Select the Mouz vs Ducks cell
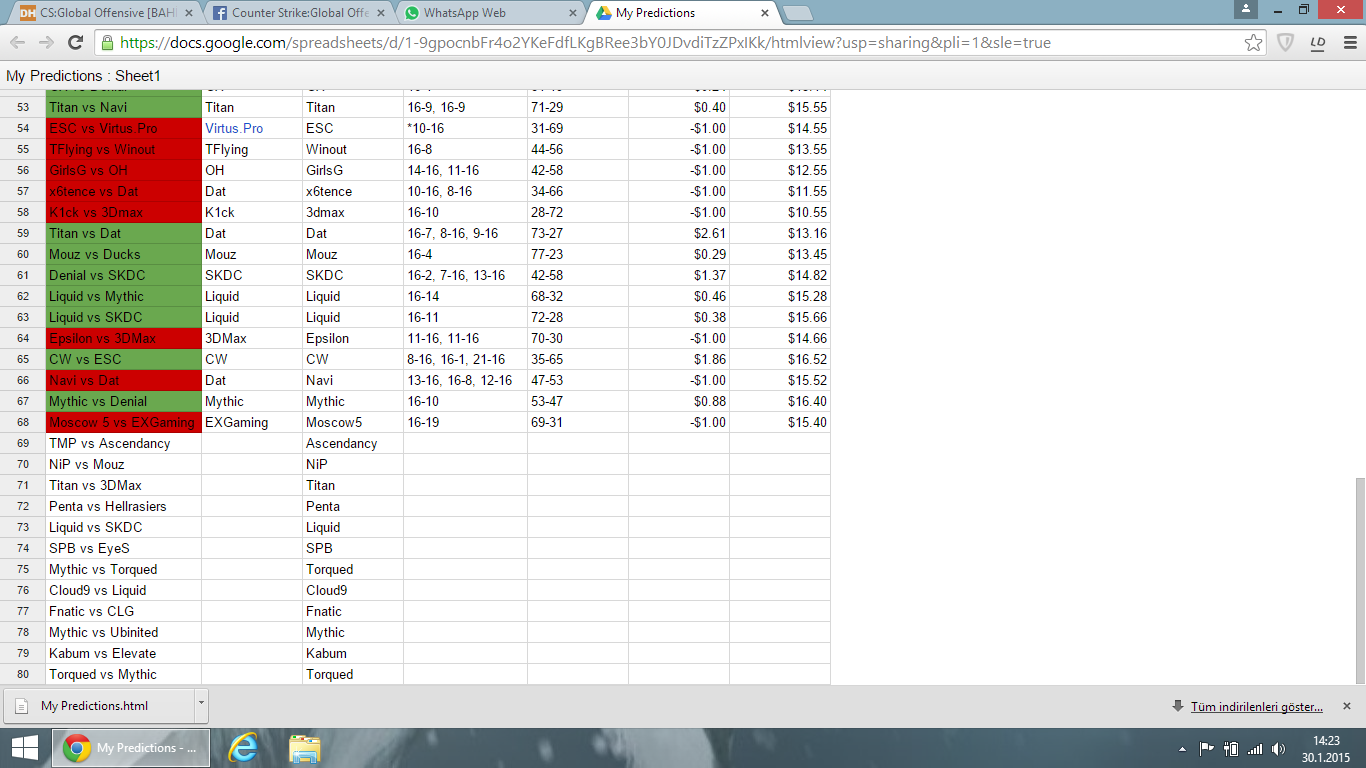 click(x=124, y=254)
